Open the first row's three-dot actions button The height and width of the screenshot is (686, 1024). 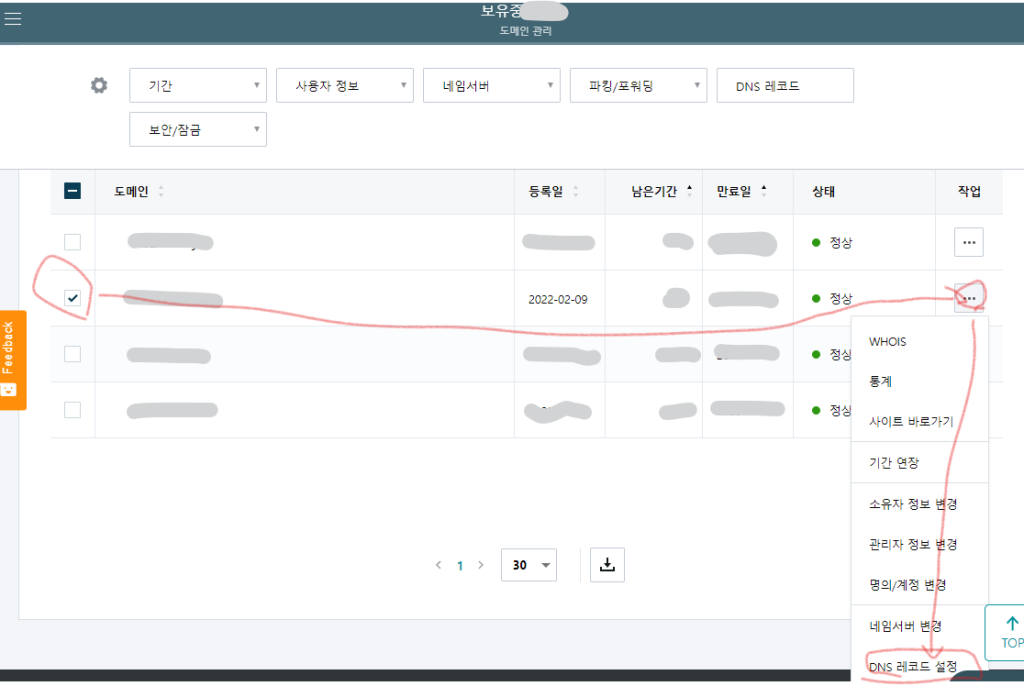click(967, 242)
